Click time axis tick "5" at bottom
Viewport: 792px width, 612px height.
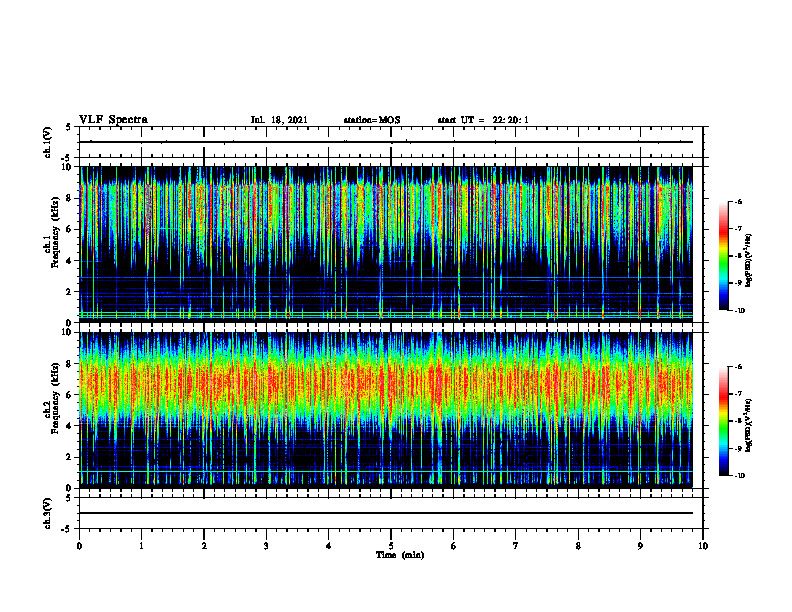[391, 546]
